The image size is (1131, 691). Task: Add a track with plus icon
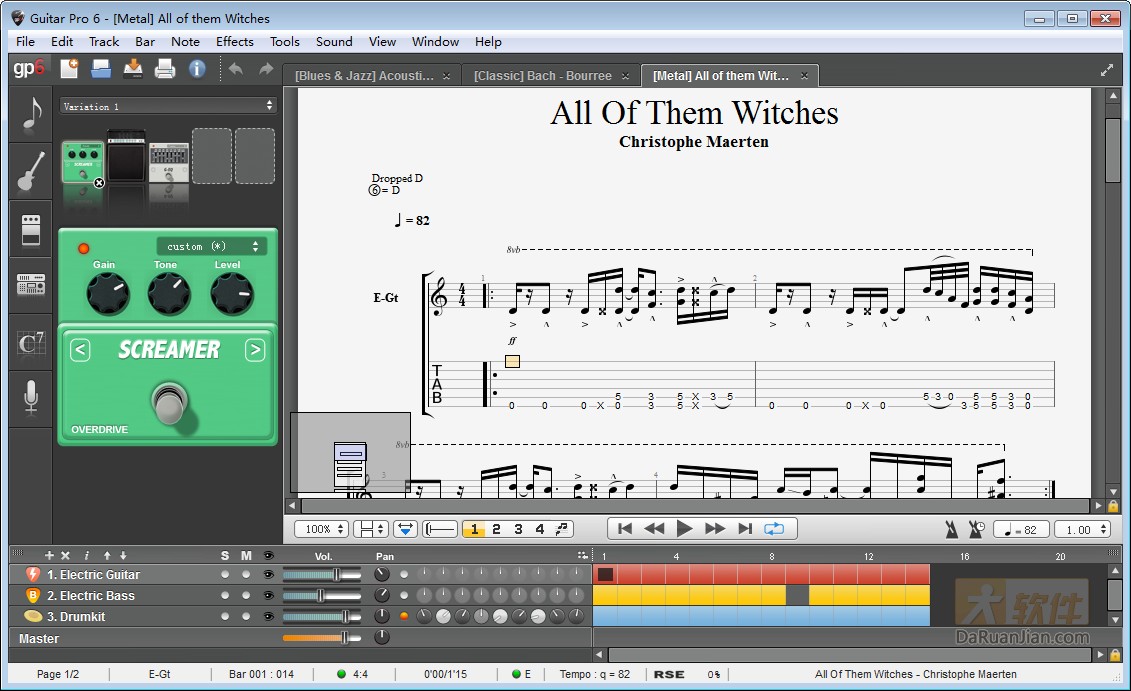pos(49,555)
